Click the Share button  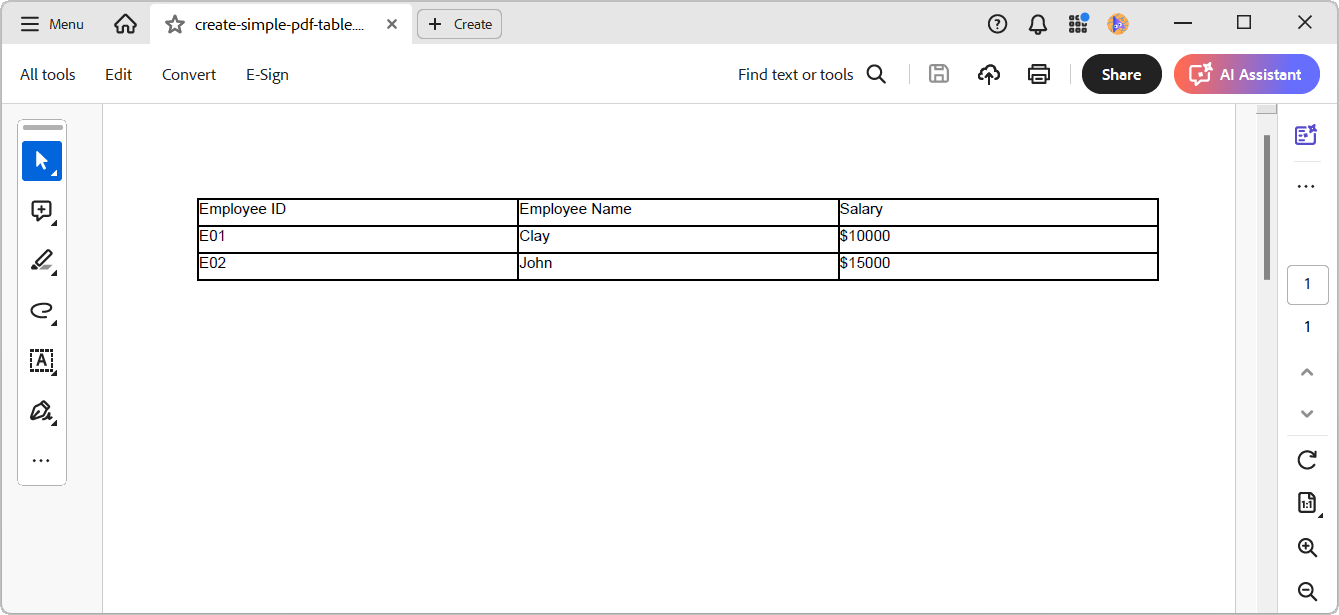[x=1121, y=74]
